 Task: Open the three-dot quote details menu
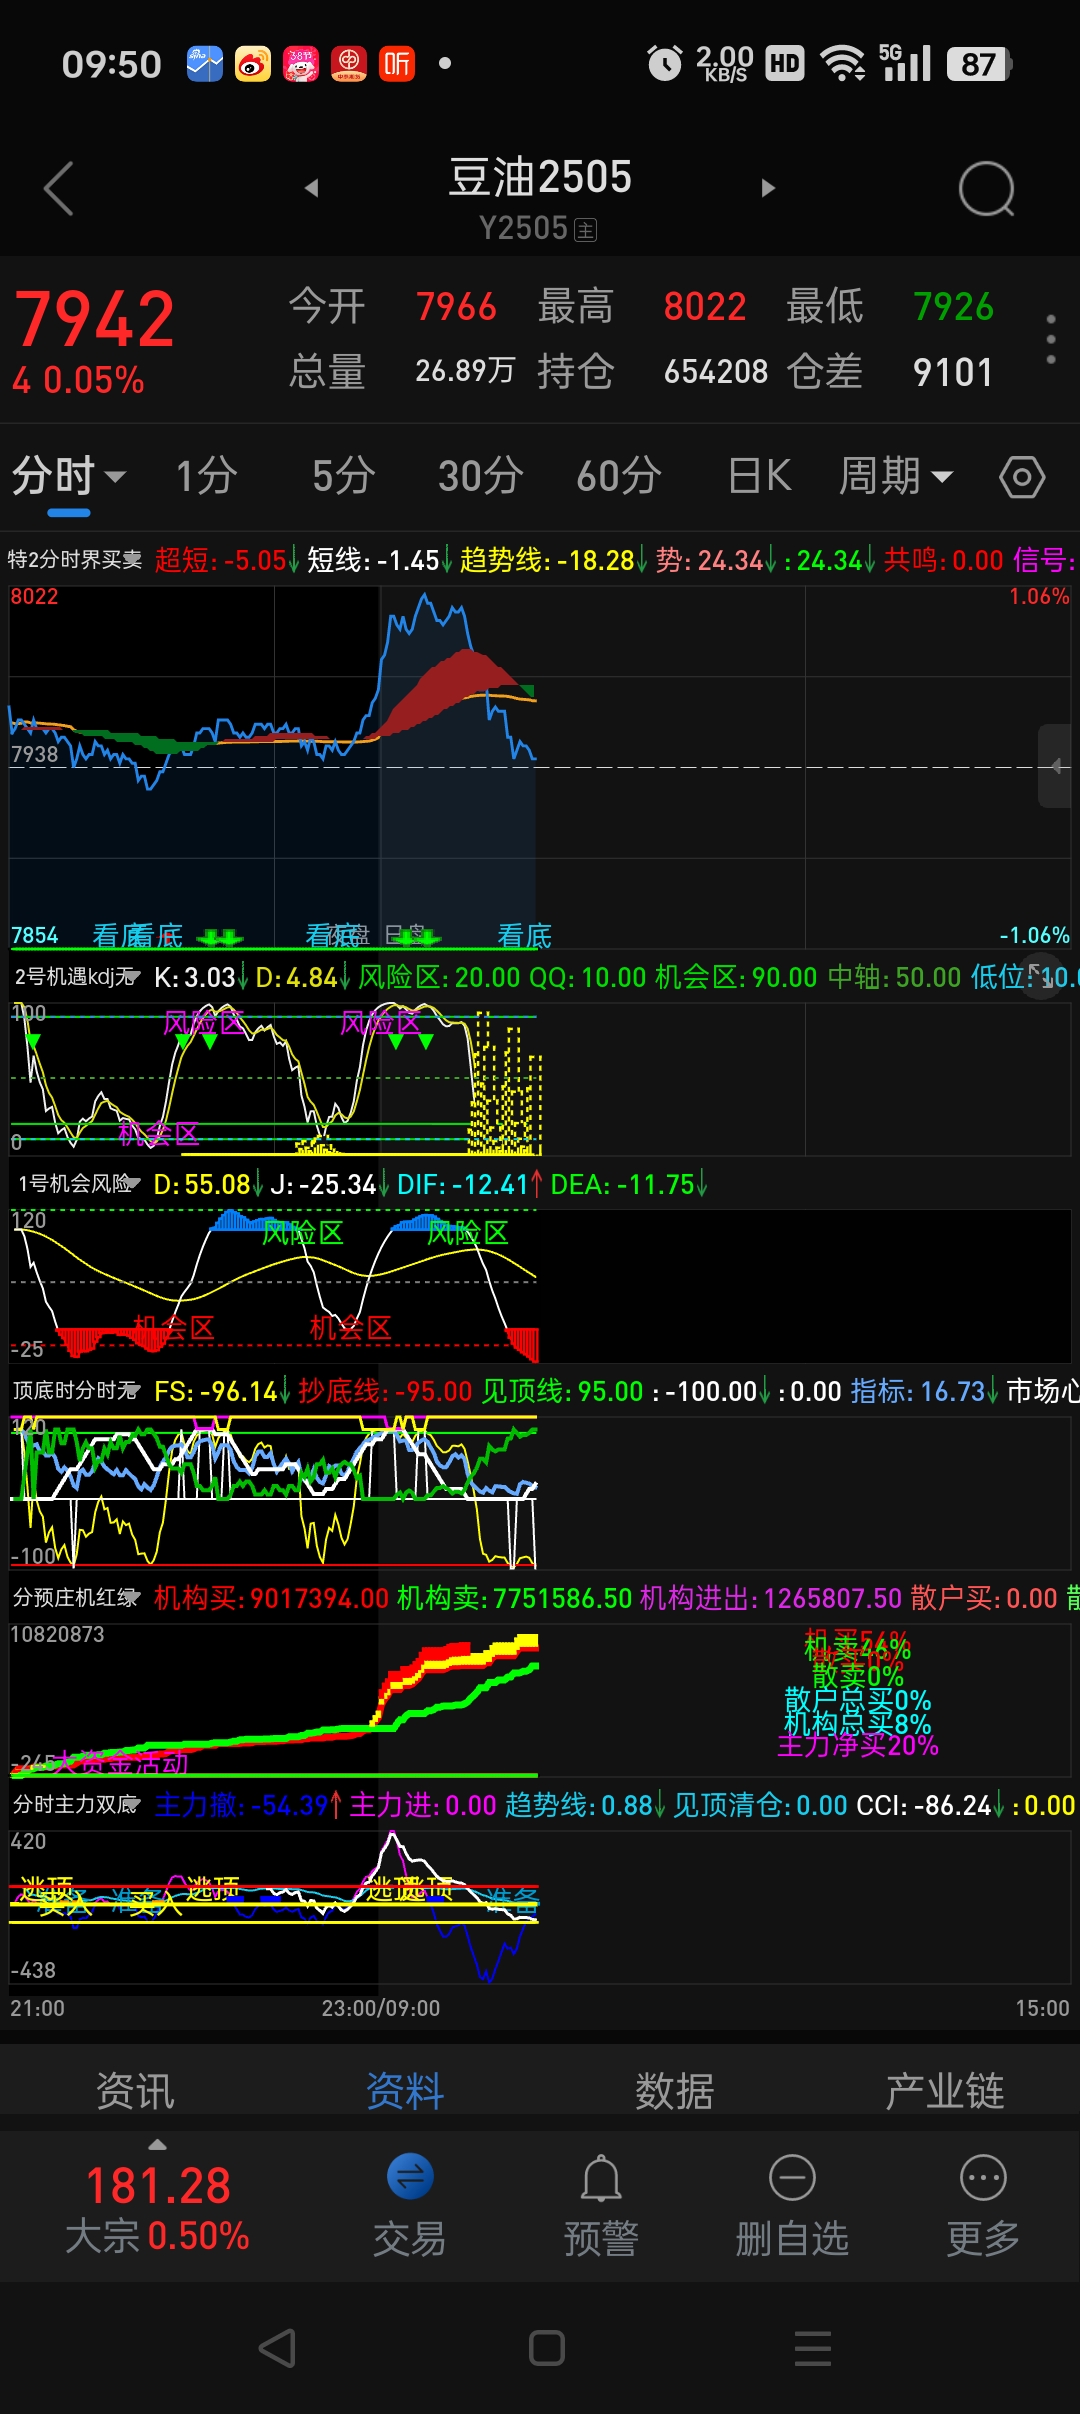(x=1050, y=339)
